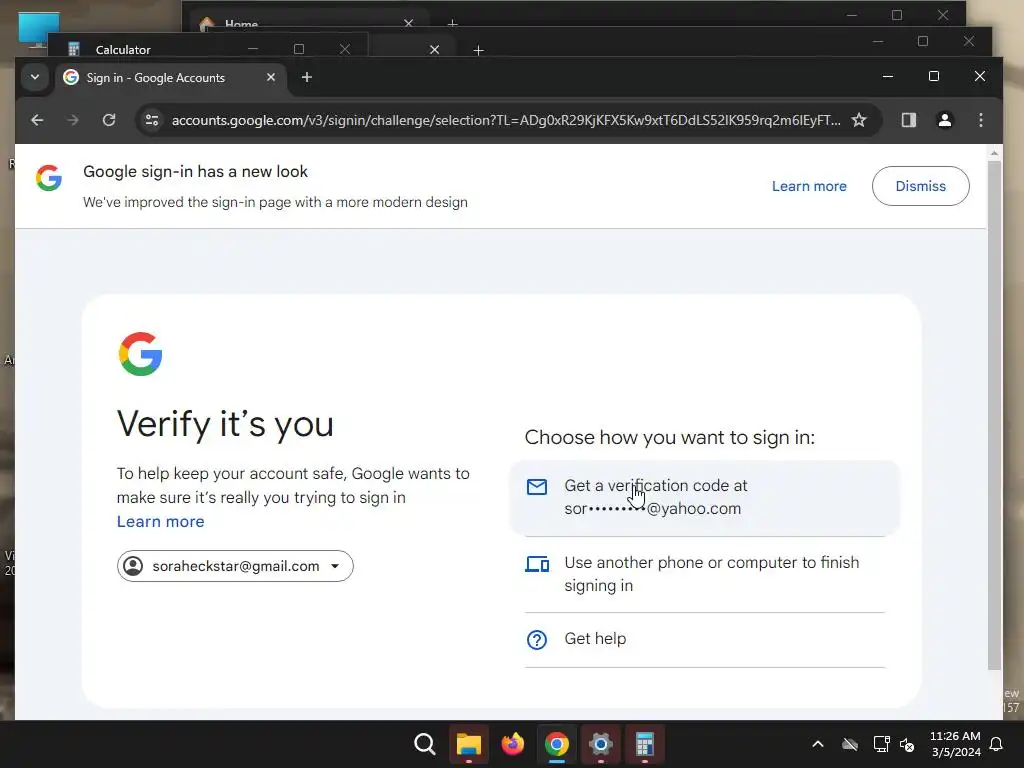
Task: Dismiss the new look banner
Action: point(920,186)
